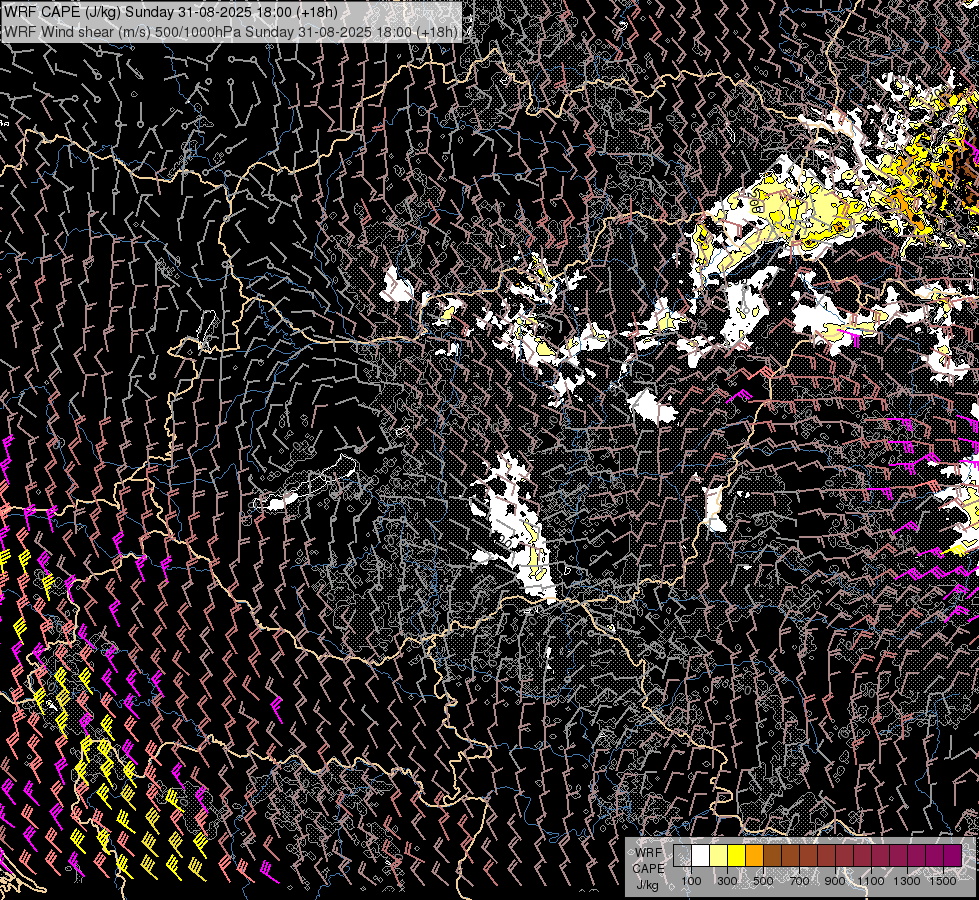
Task: Click the legend value 1300
Action: point(907,881)
